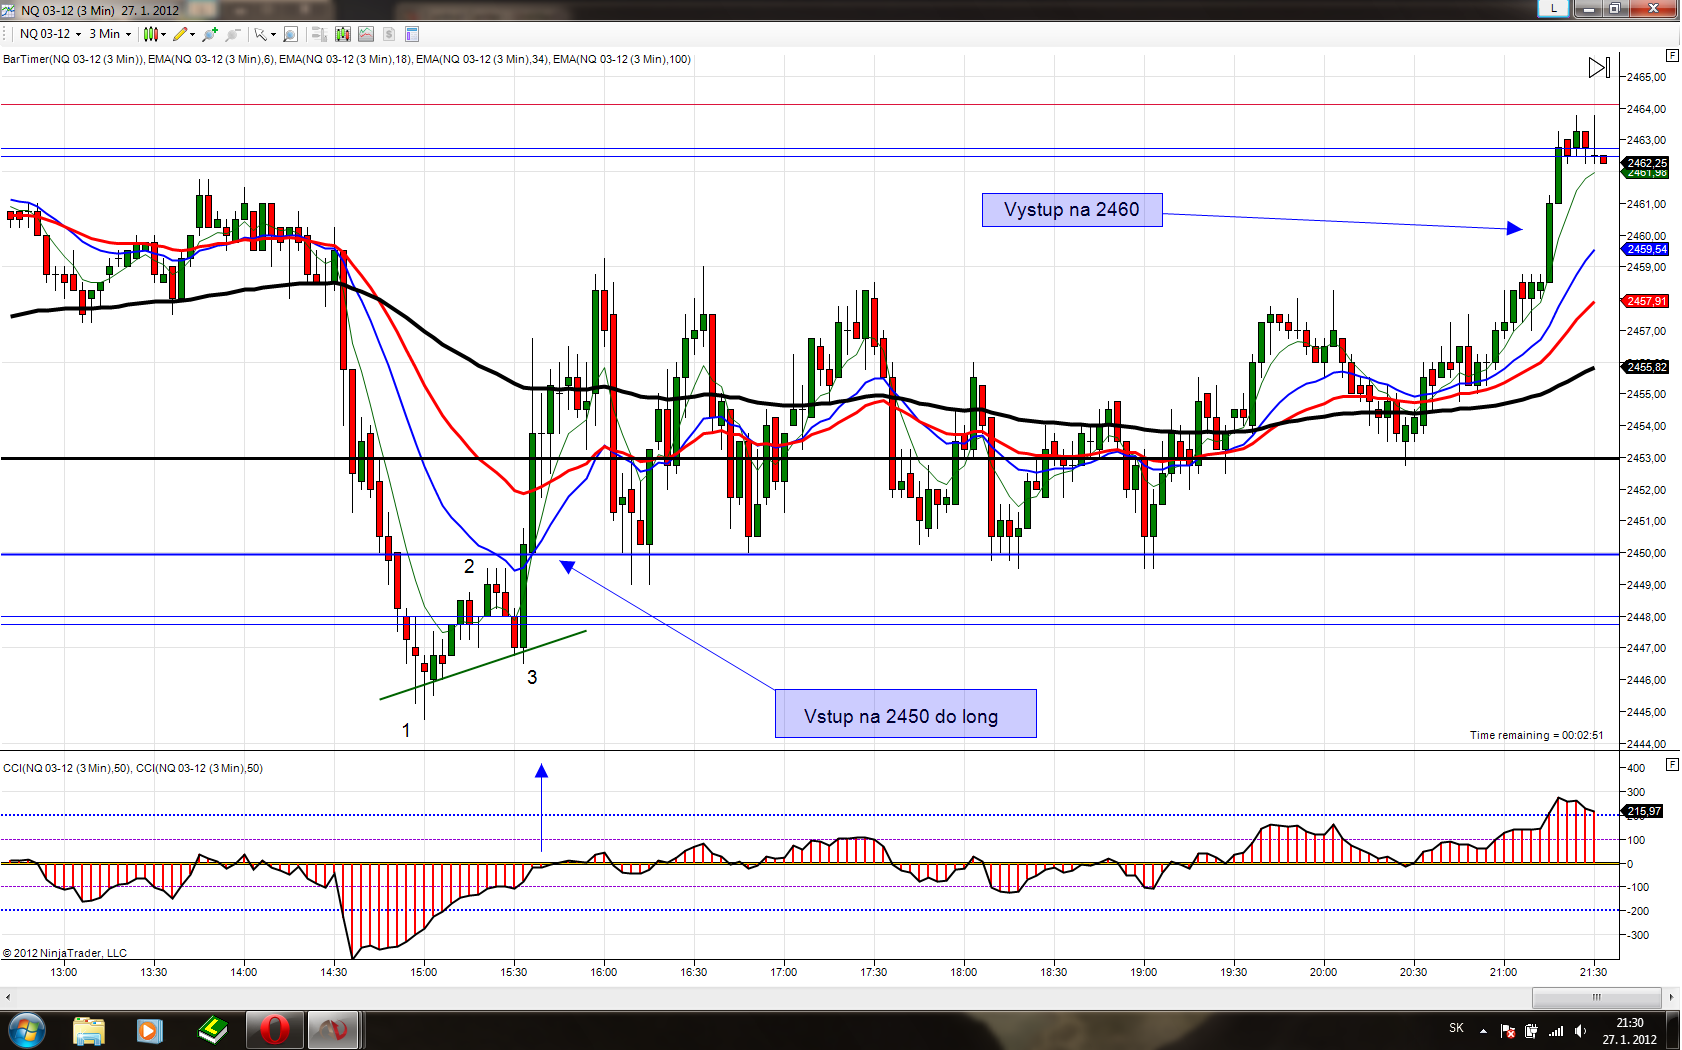Viewport: 1682px width, 1050px height.
Task: Open the 3 Min interval selector dropdown
Action: pos(110,34)
